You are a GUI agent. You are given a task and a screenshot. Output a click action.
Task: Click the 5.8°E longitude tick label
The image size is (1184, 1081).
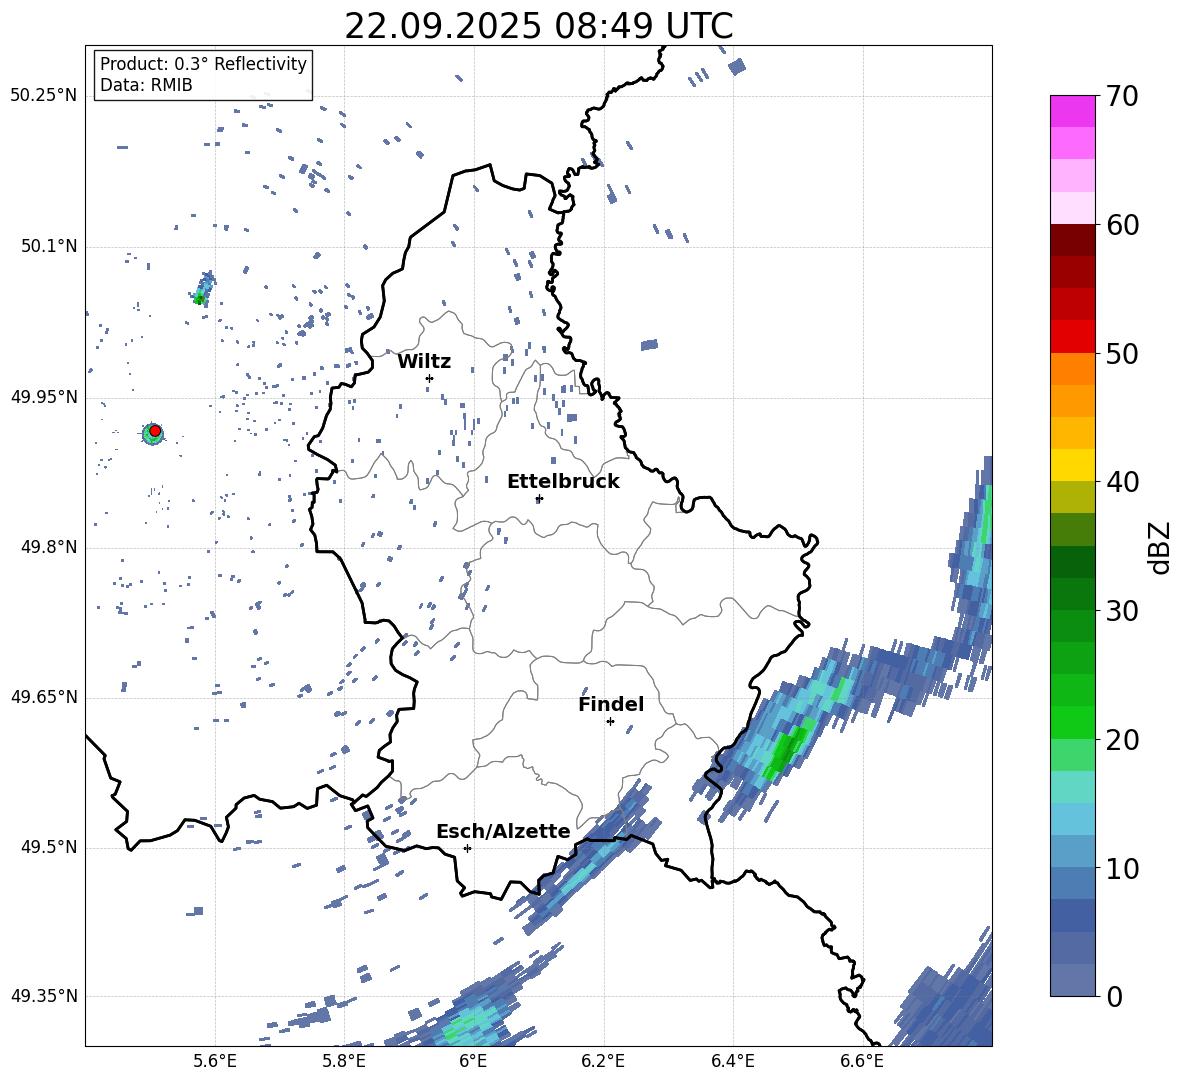pyautogui.click(x=344, y=1061)
